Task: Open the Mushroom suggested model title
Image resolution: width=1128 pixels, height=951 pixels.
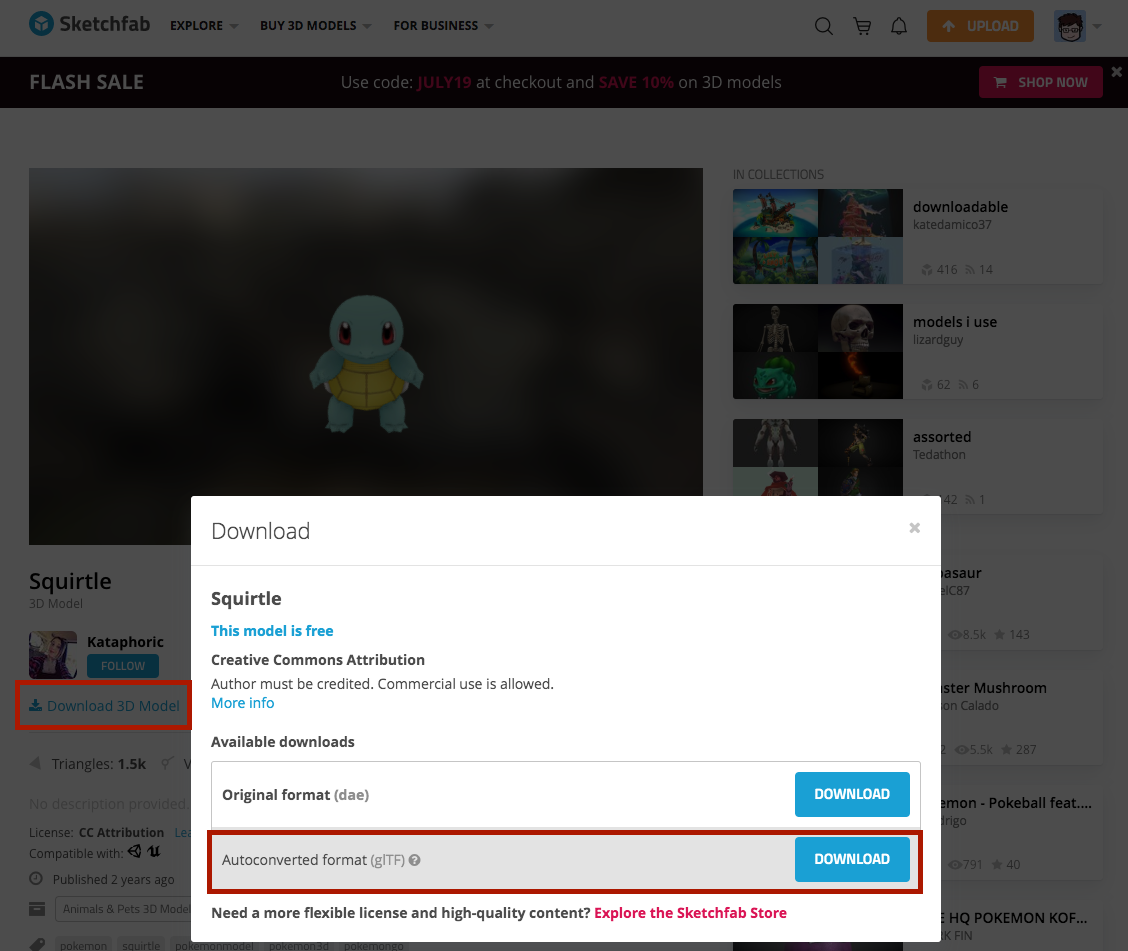Action: [993, 688]
